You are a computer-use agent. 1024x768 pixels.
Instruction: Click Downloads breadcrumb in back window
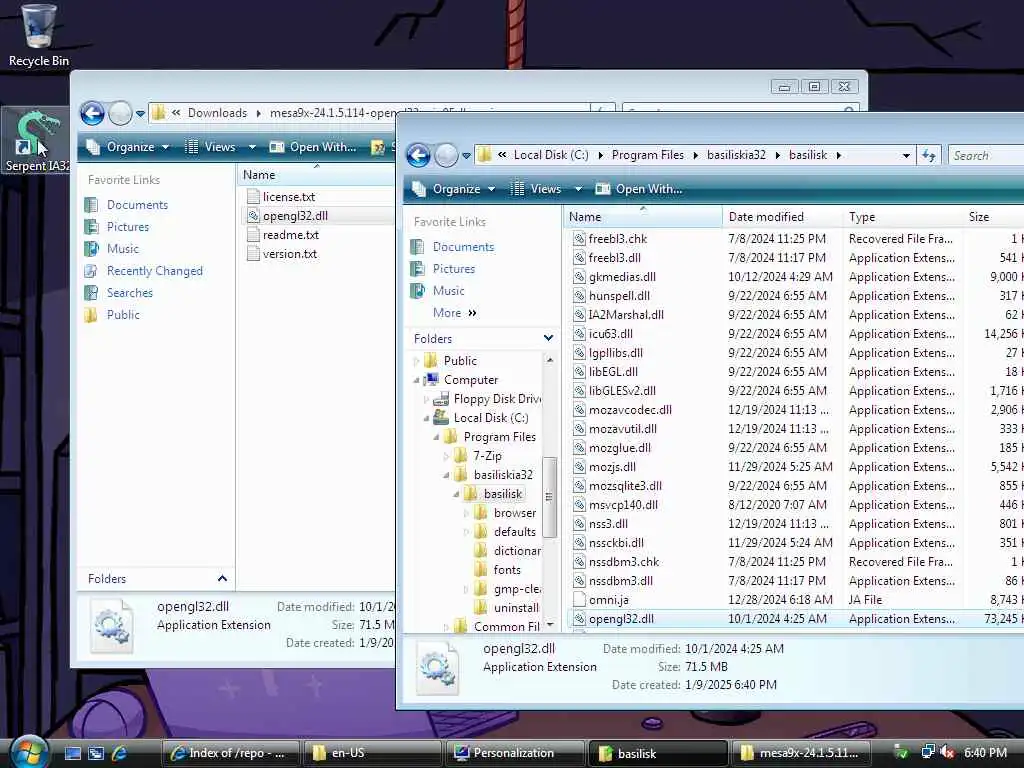click(217, 113)
